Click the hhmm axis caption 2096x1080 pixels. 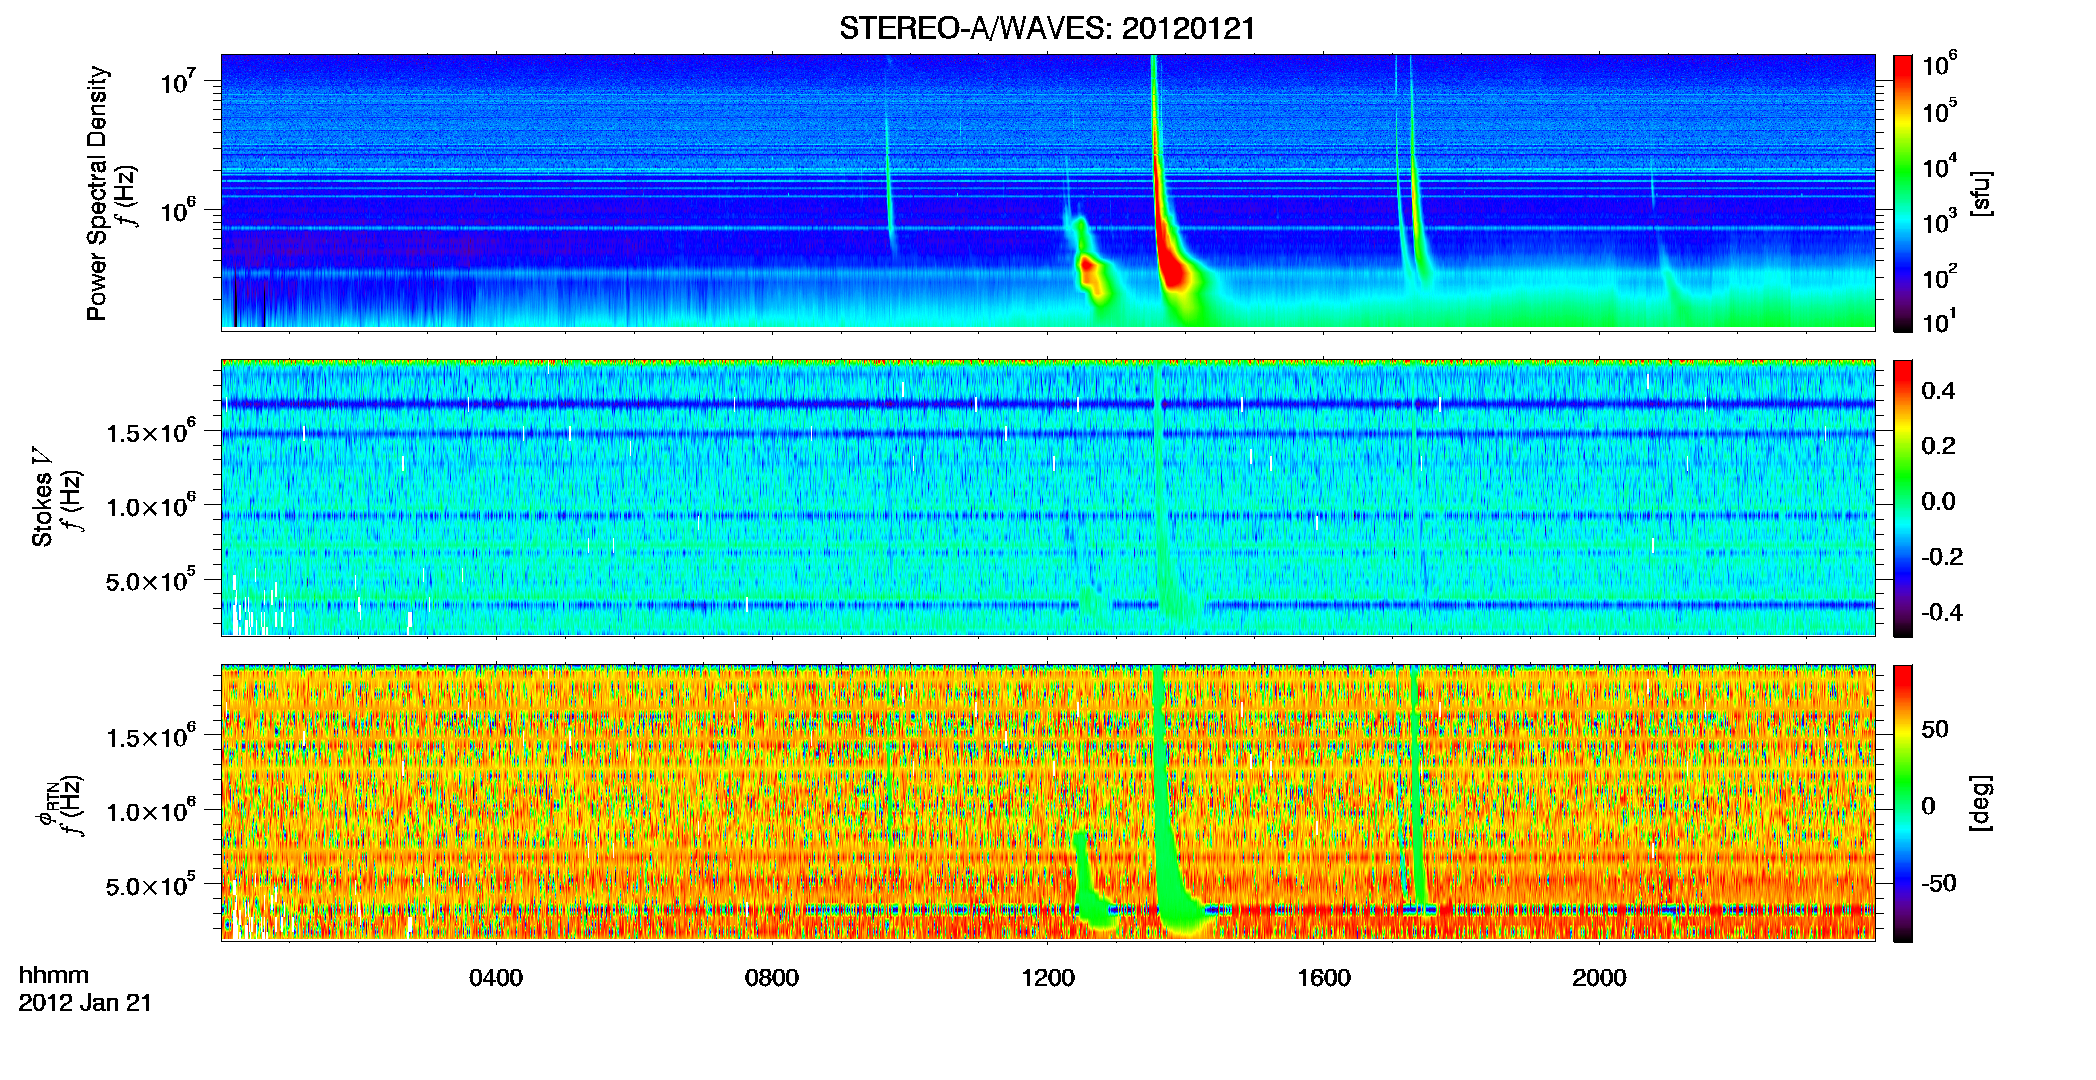tap(54, 975)
